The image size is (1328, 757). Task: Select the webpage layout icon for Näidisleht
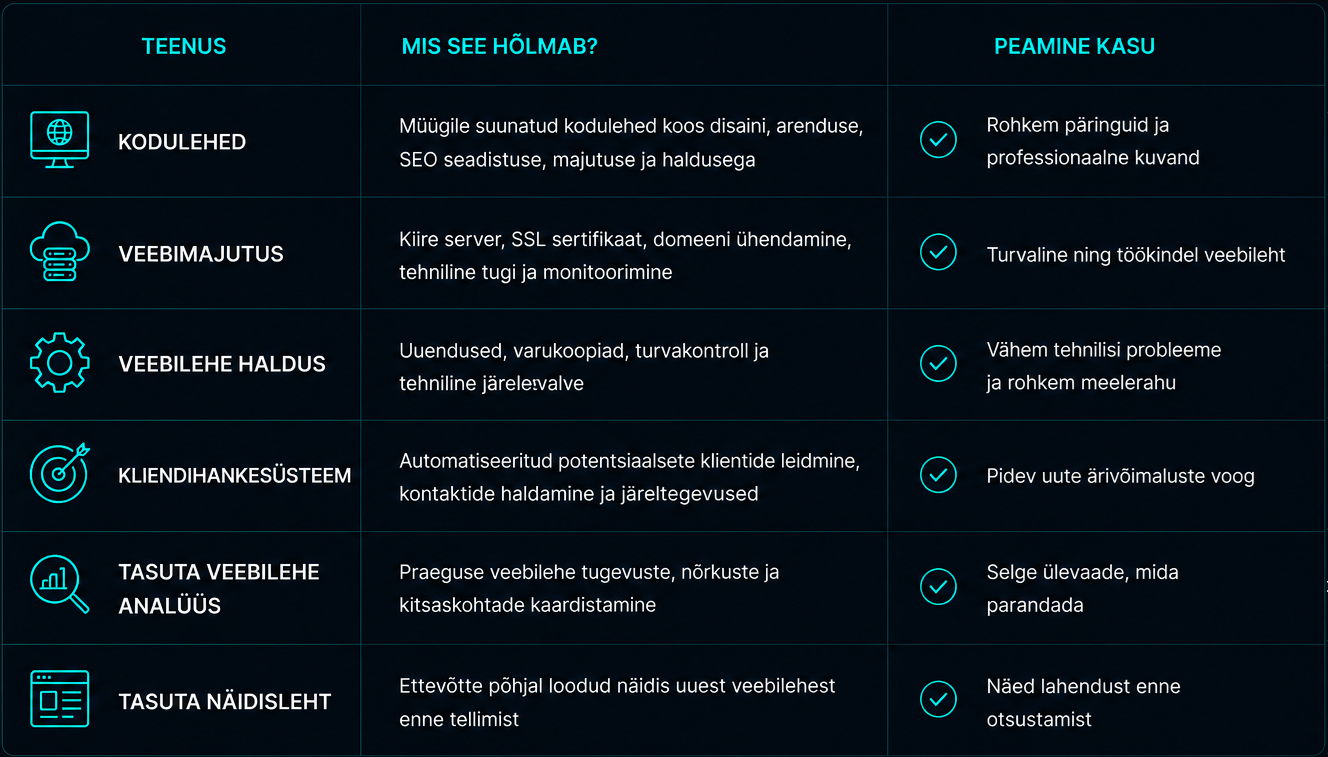59,698
